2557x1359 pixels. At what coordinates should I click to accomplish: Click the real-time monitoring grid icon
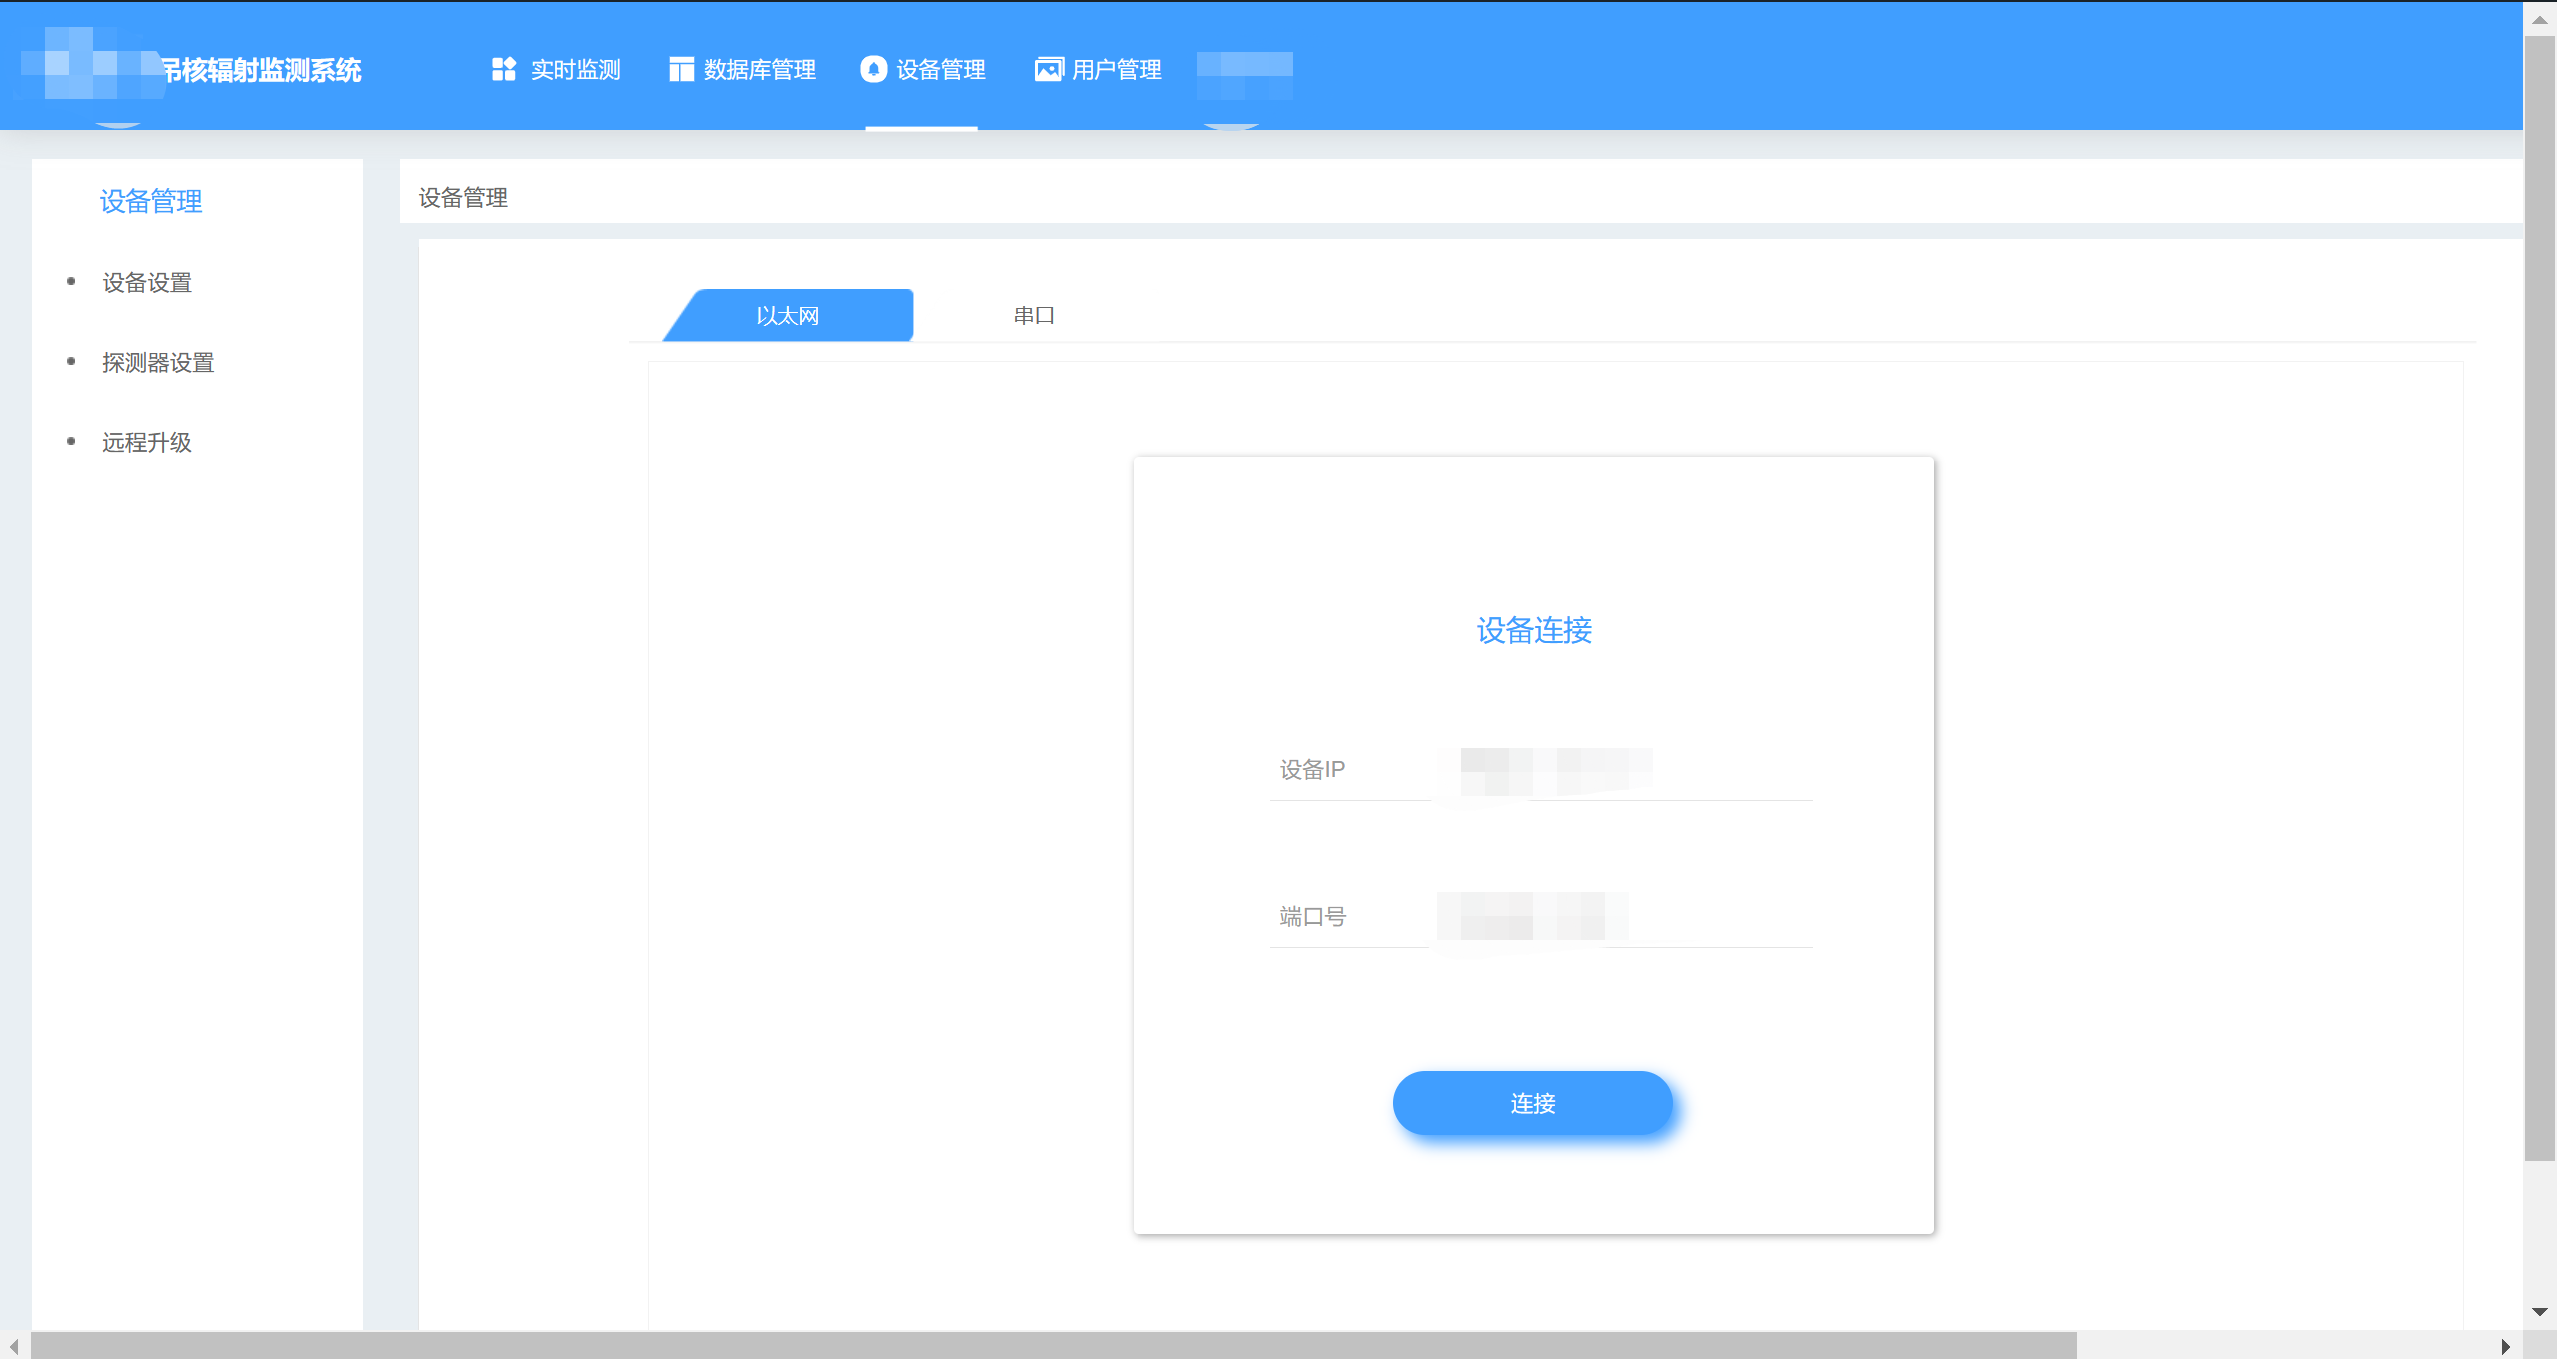[x=504, y=69]
